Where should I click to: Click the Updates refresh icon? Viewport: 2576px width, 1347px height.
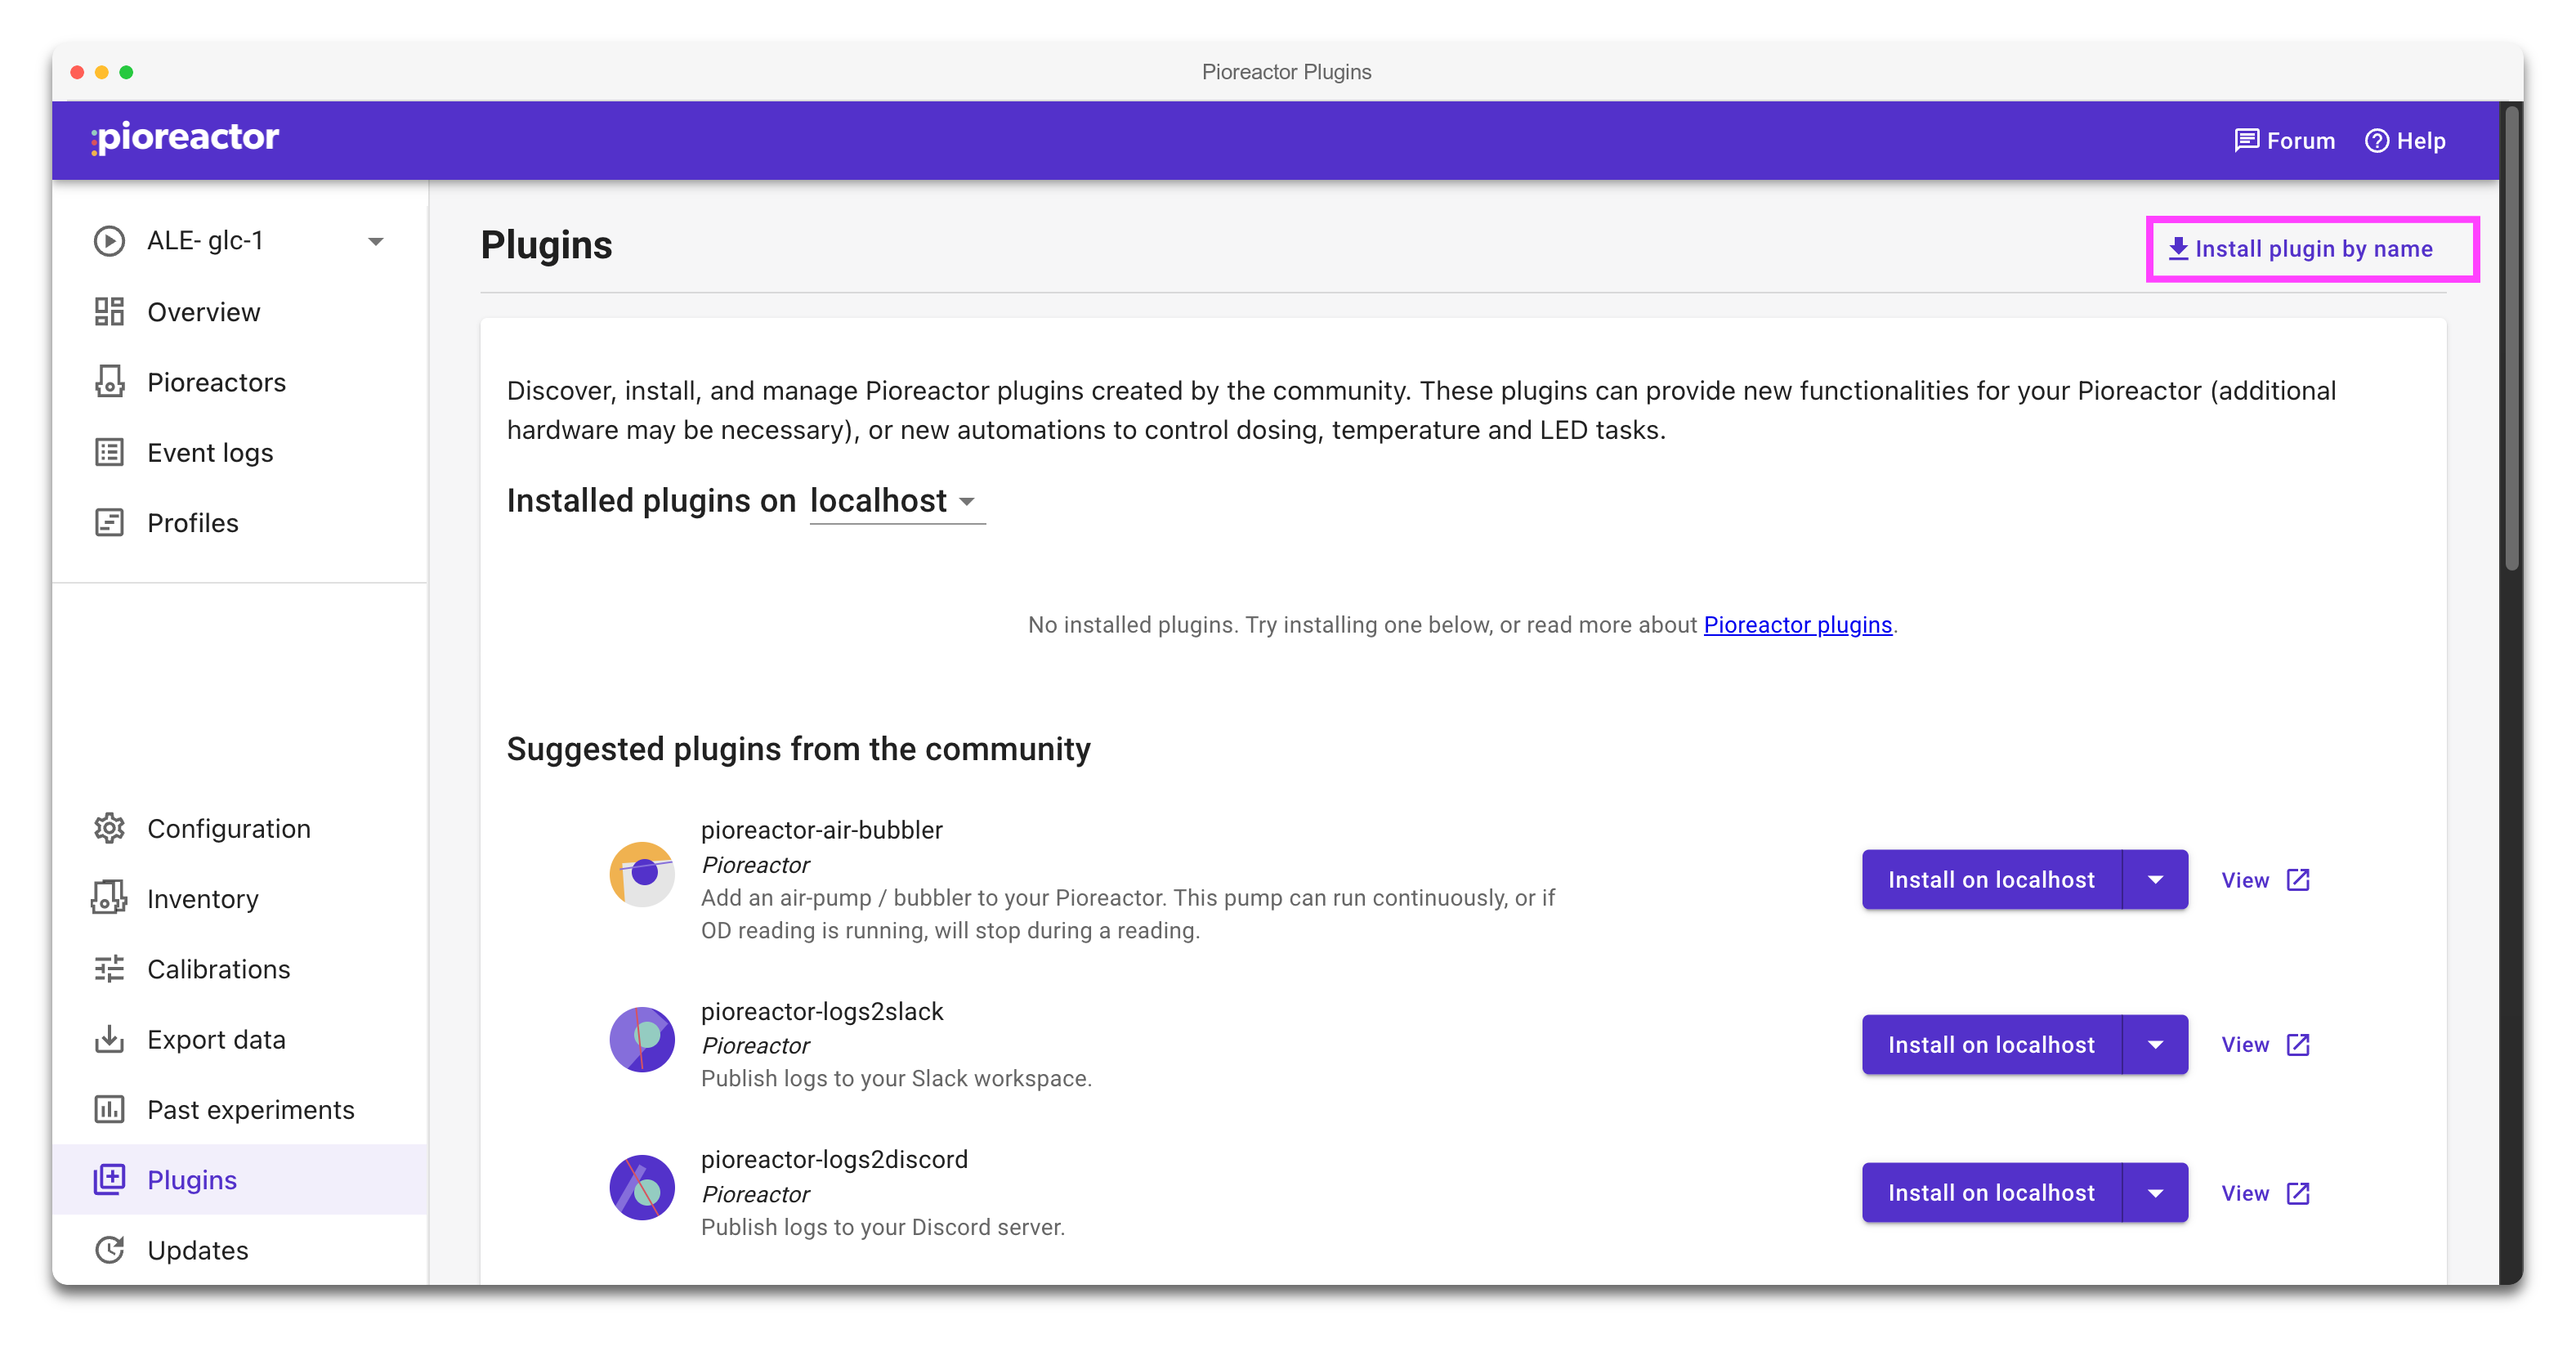click(x=109, y=1250)
